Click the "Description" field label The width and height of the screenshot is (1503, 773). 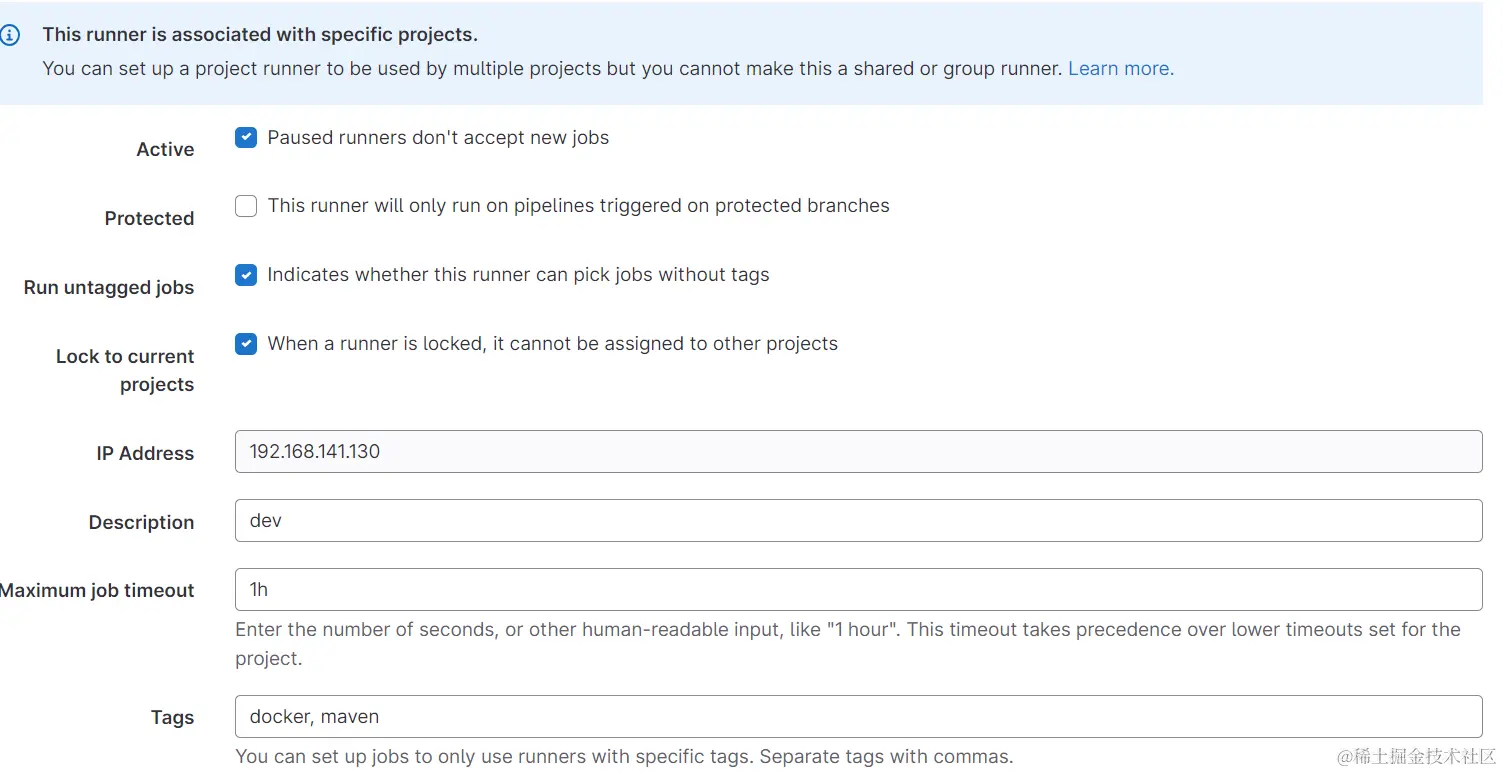pyautogui.click(x=141, y=523)
